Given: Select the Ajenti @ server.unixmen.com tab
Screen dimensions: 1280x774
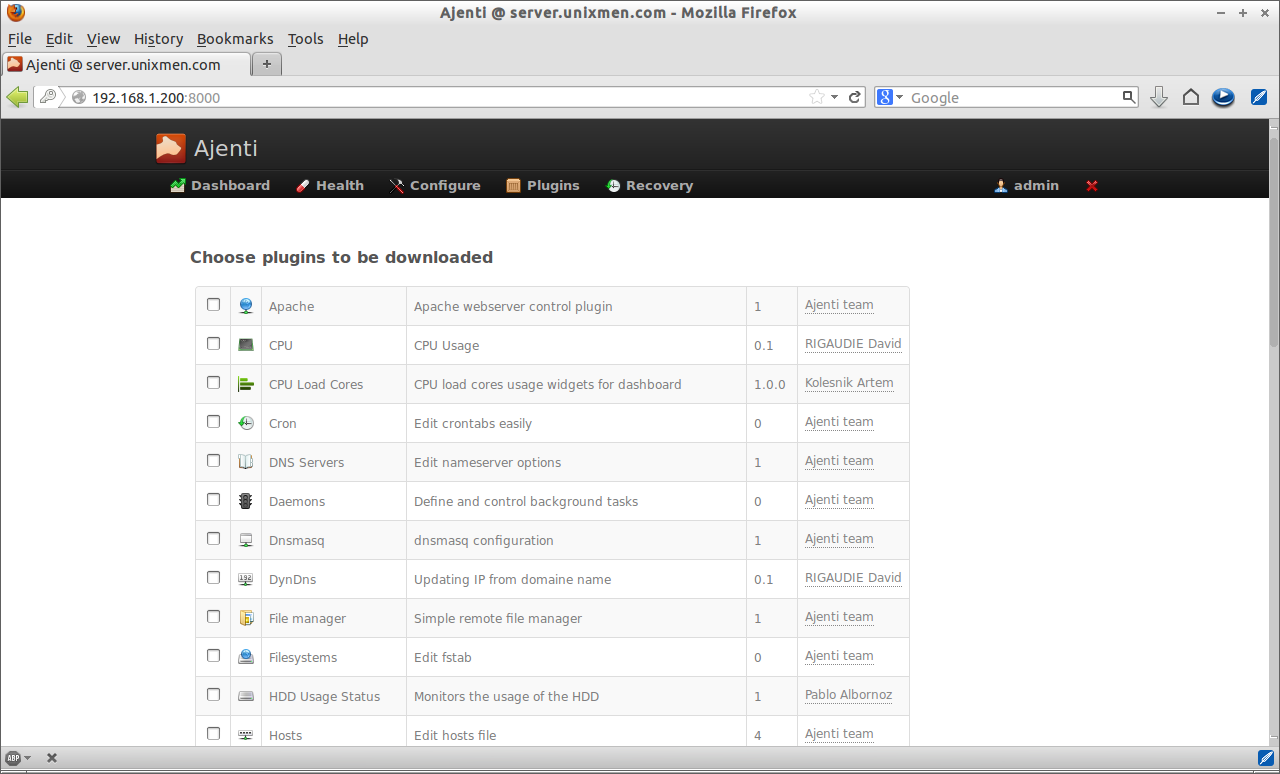Looking at the screenshot, I should click(x=126, y=64).
